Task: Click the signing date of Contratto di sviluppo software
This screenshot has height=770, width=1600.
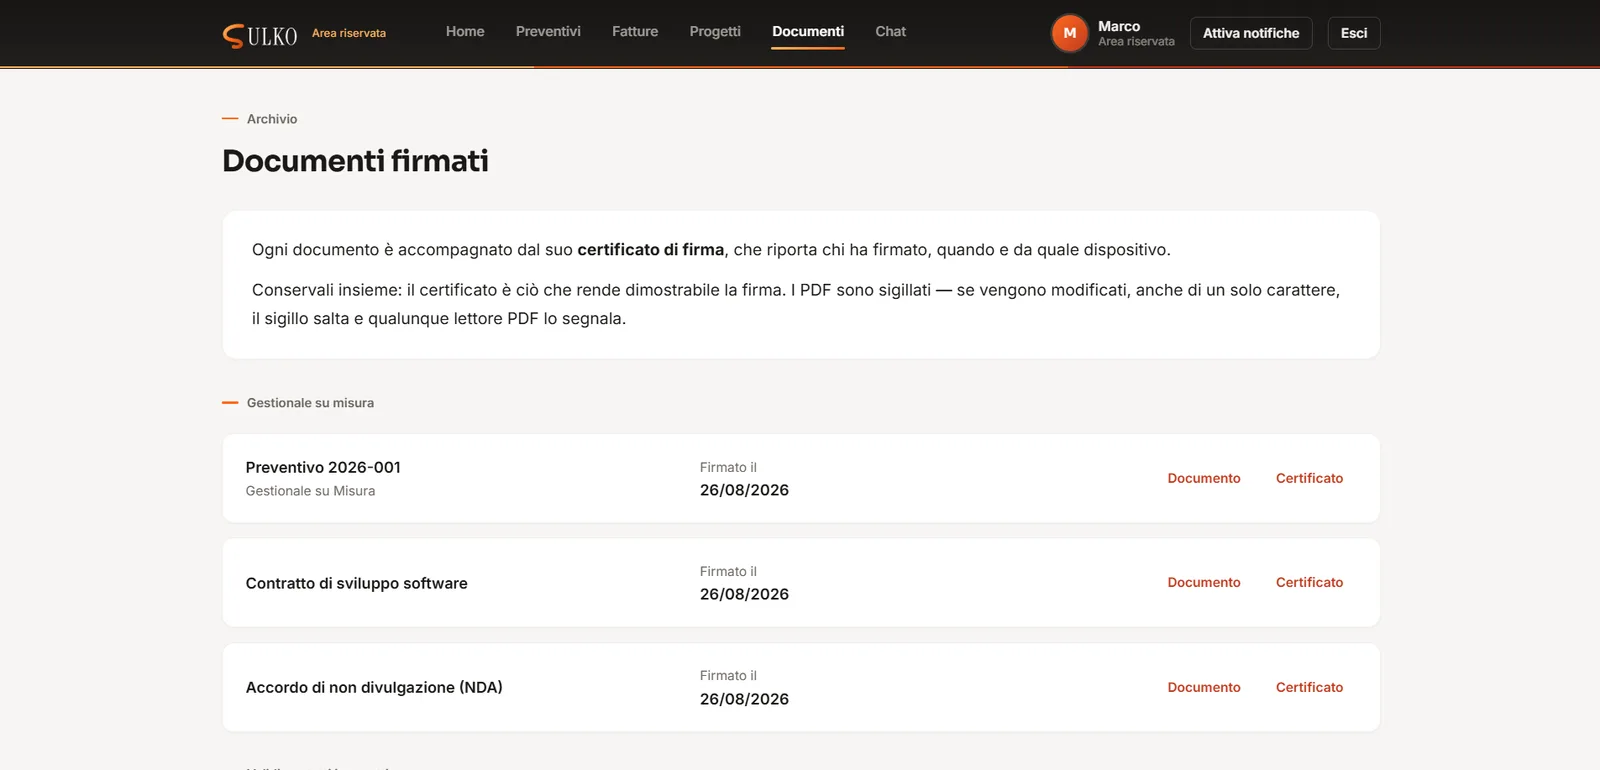Action: click(x=744, y=594)
